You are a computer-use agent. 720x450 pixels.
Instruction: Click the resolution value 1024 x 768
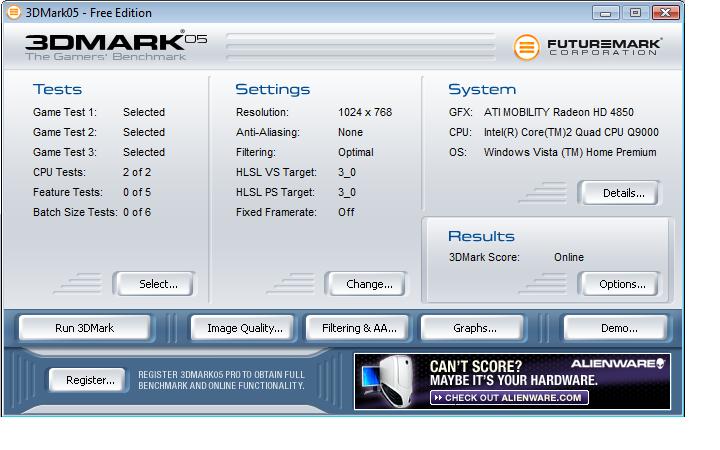click(x=365, y=112)
